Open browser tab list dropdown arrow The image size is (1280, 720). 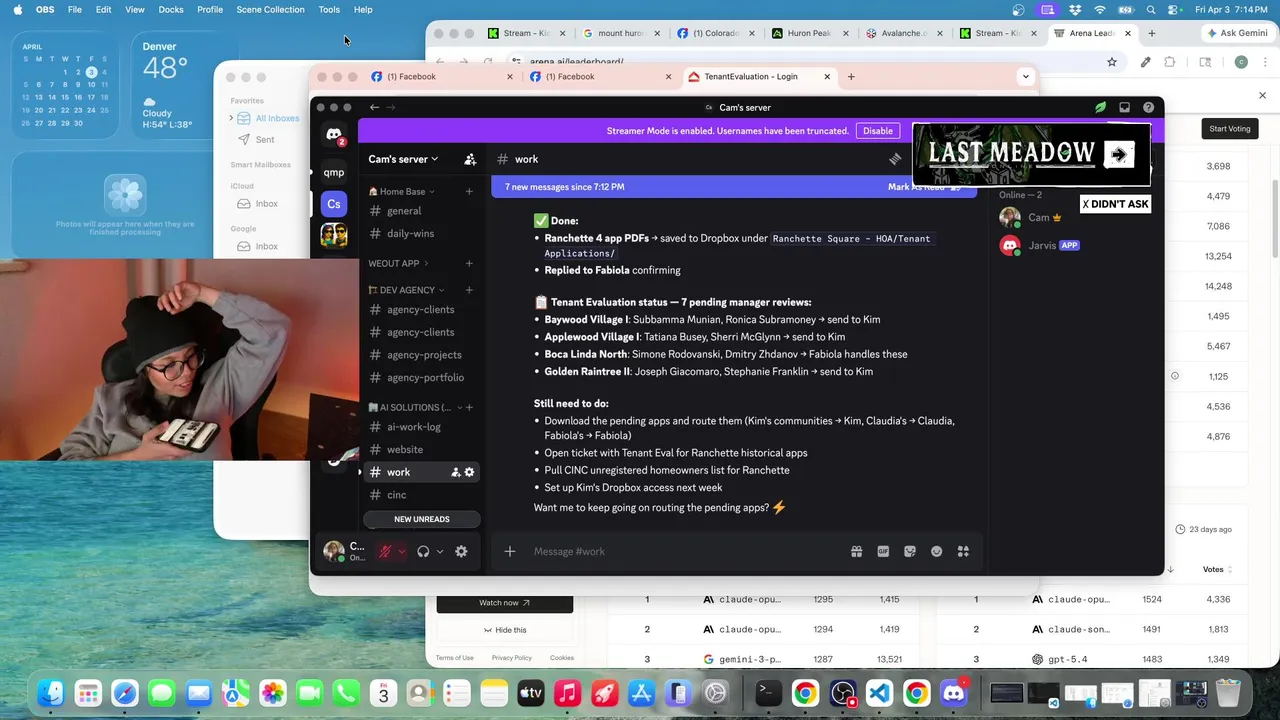coord(1025,76)
